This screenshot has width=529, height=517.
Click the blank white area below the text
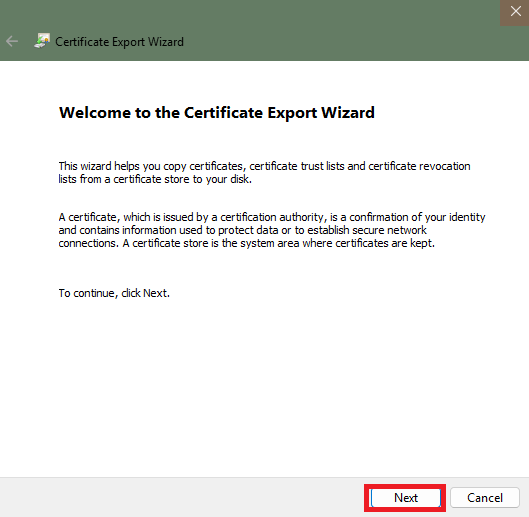(264, 388)
